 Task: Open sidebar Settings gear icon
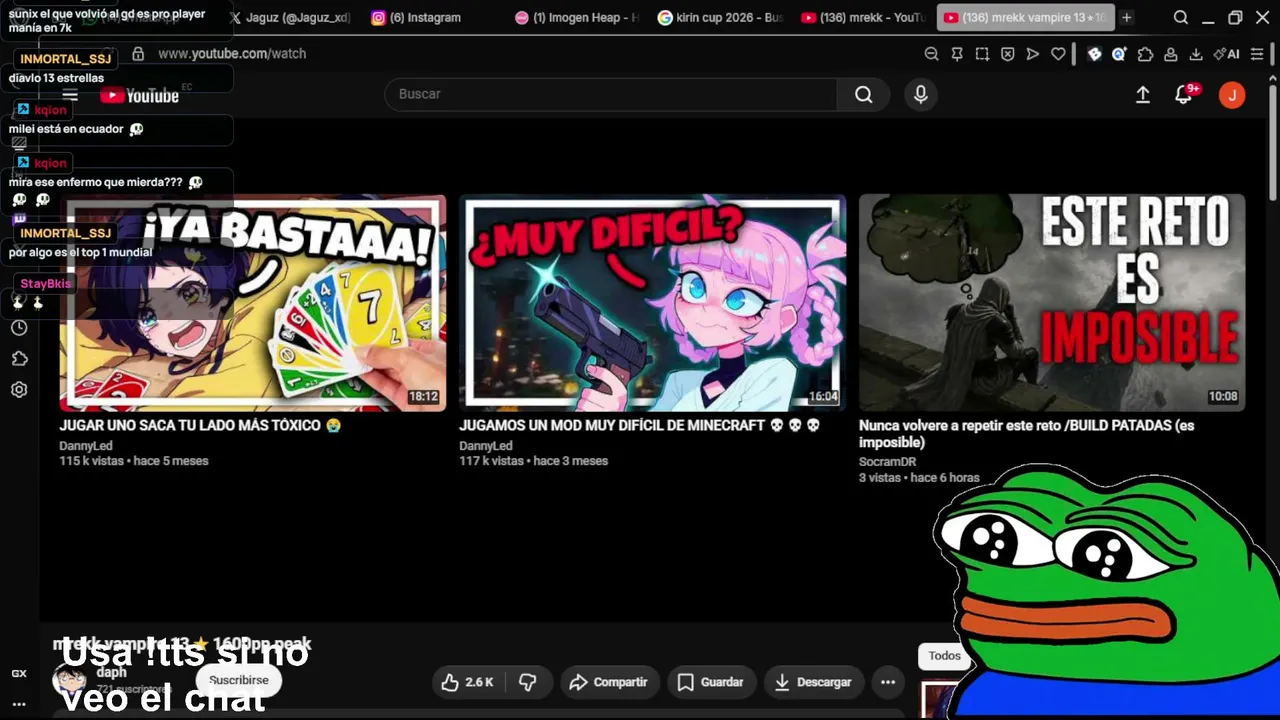[x=19, y=390]
